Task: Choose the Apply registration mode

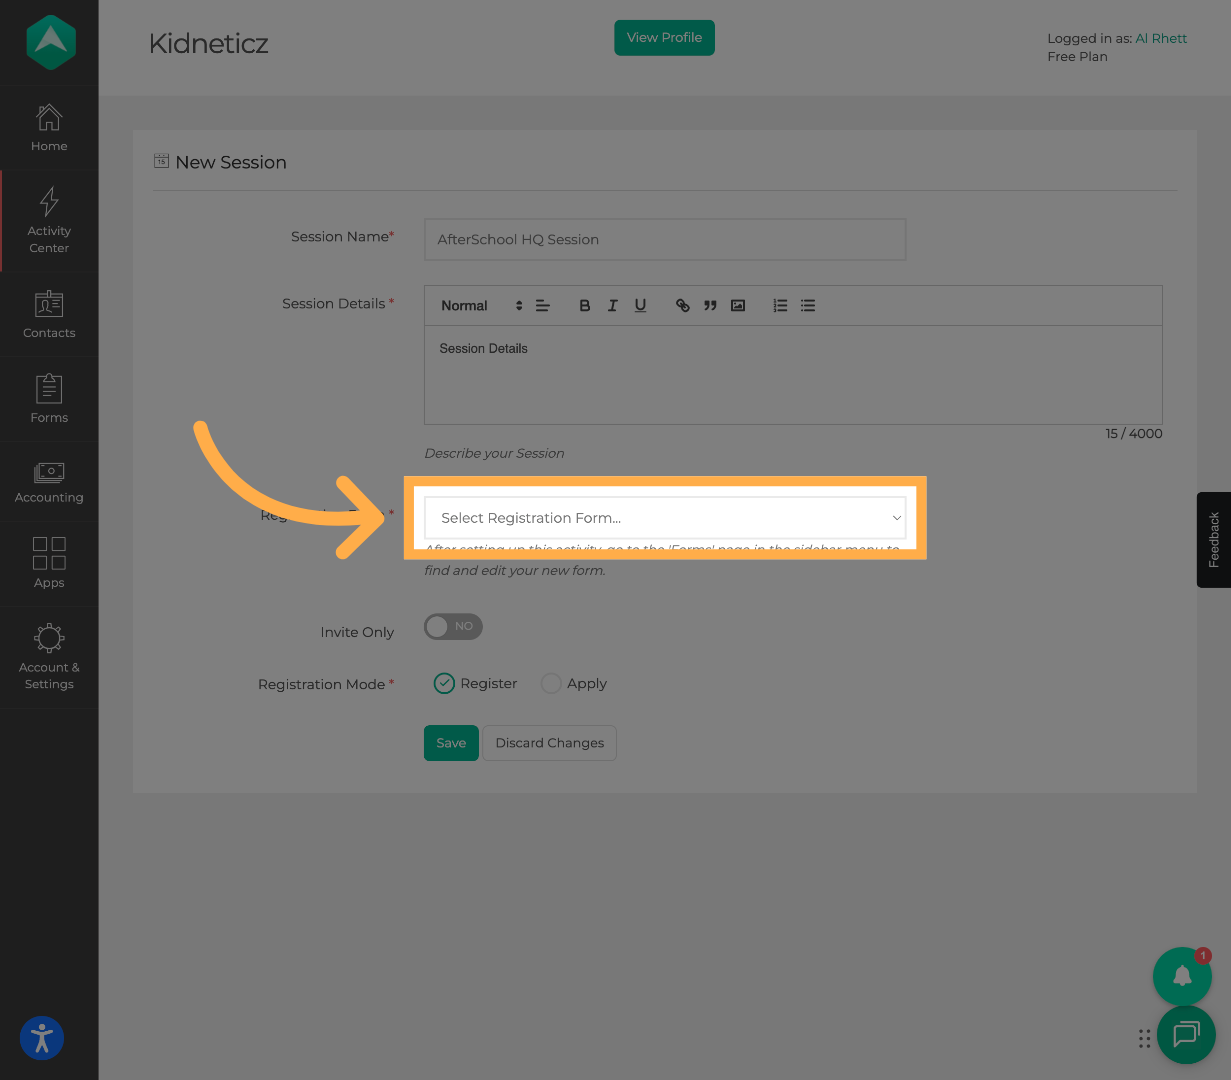Action: pos(551,683)
